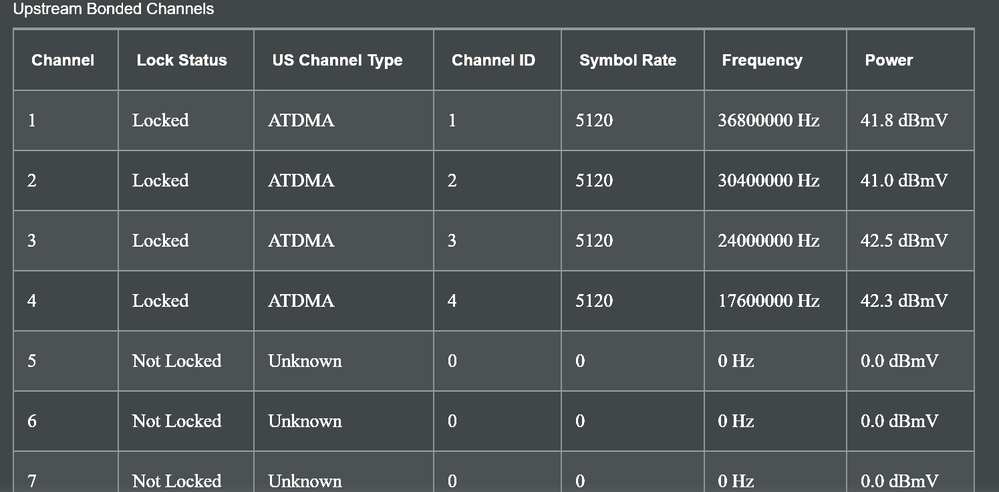This screenshot has height=492, width=999.
Task: Click the 30400000 Hz frequency value
Action: tap(768, 181)
